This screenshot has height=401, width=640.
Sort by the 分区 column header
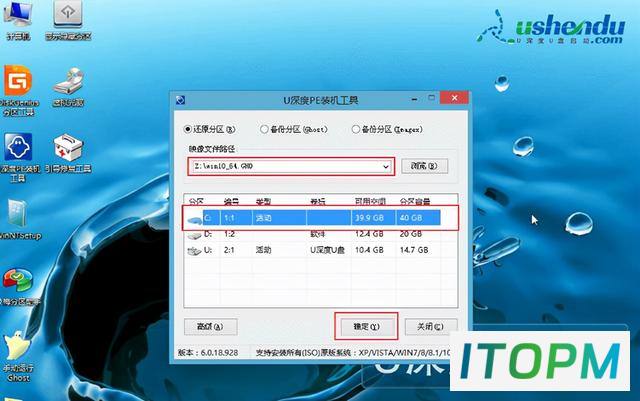pos(197,201)
